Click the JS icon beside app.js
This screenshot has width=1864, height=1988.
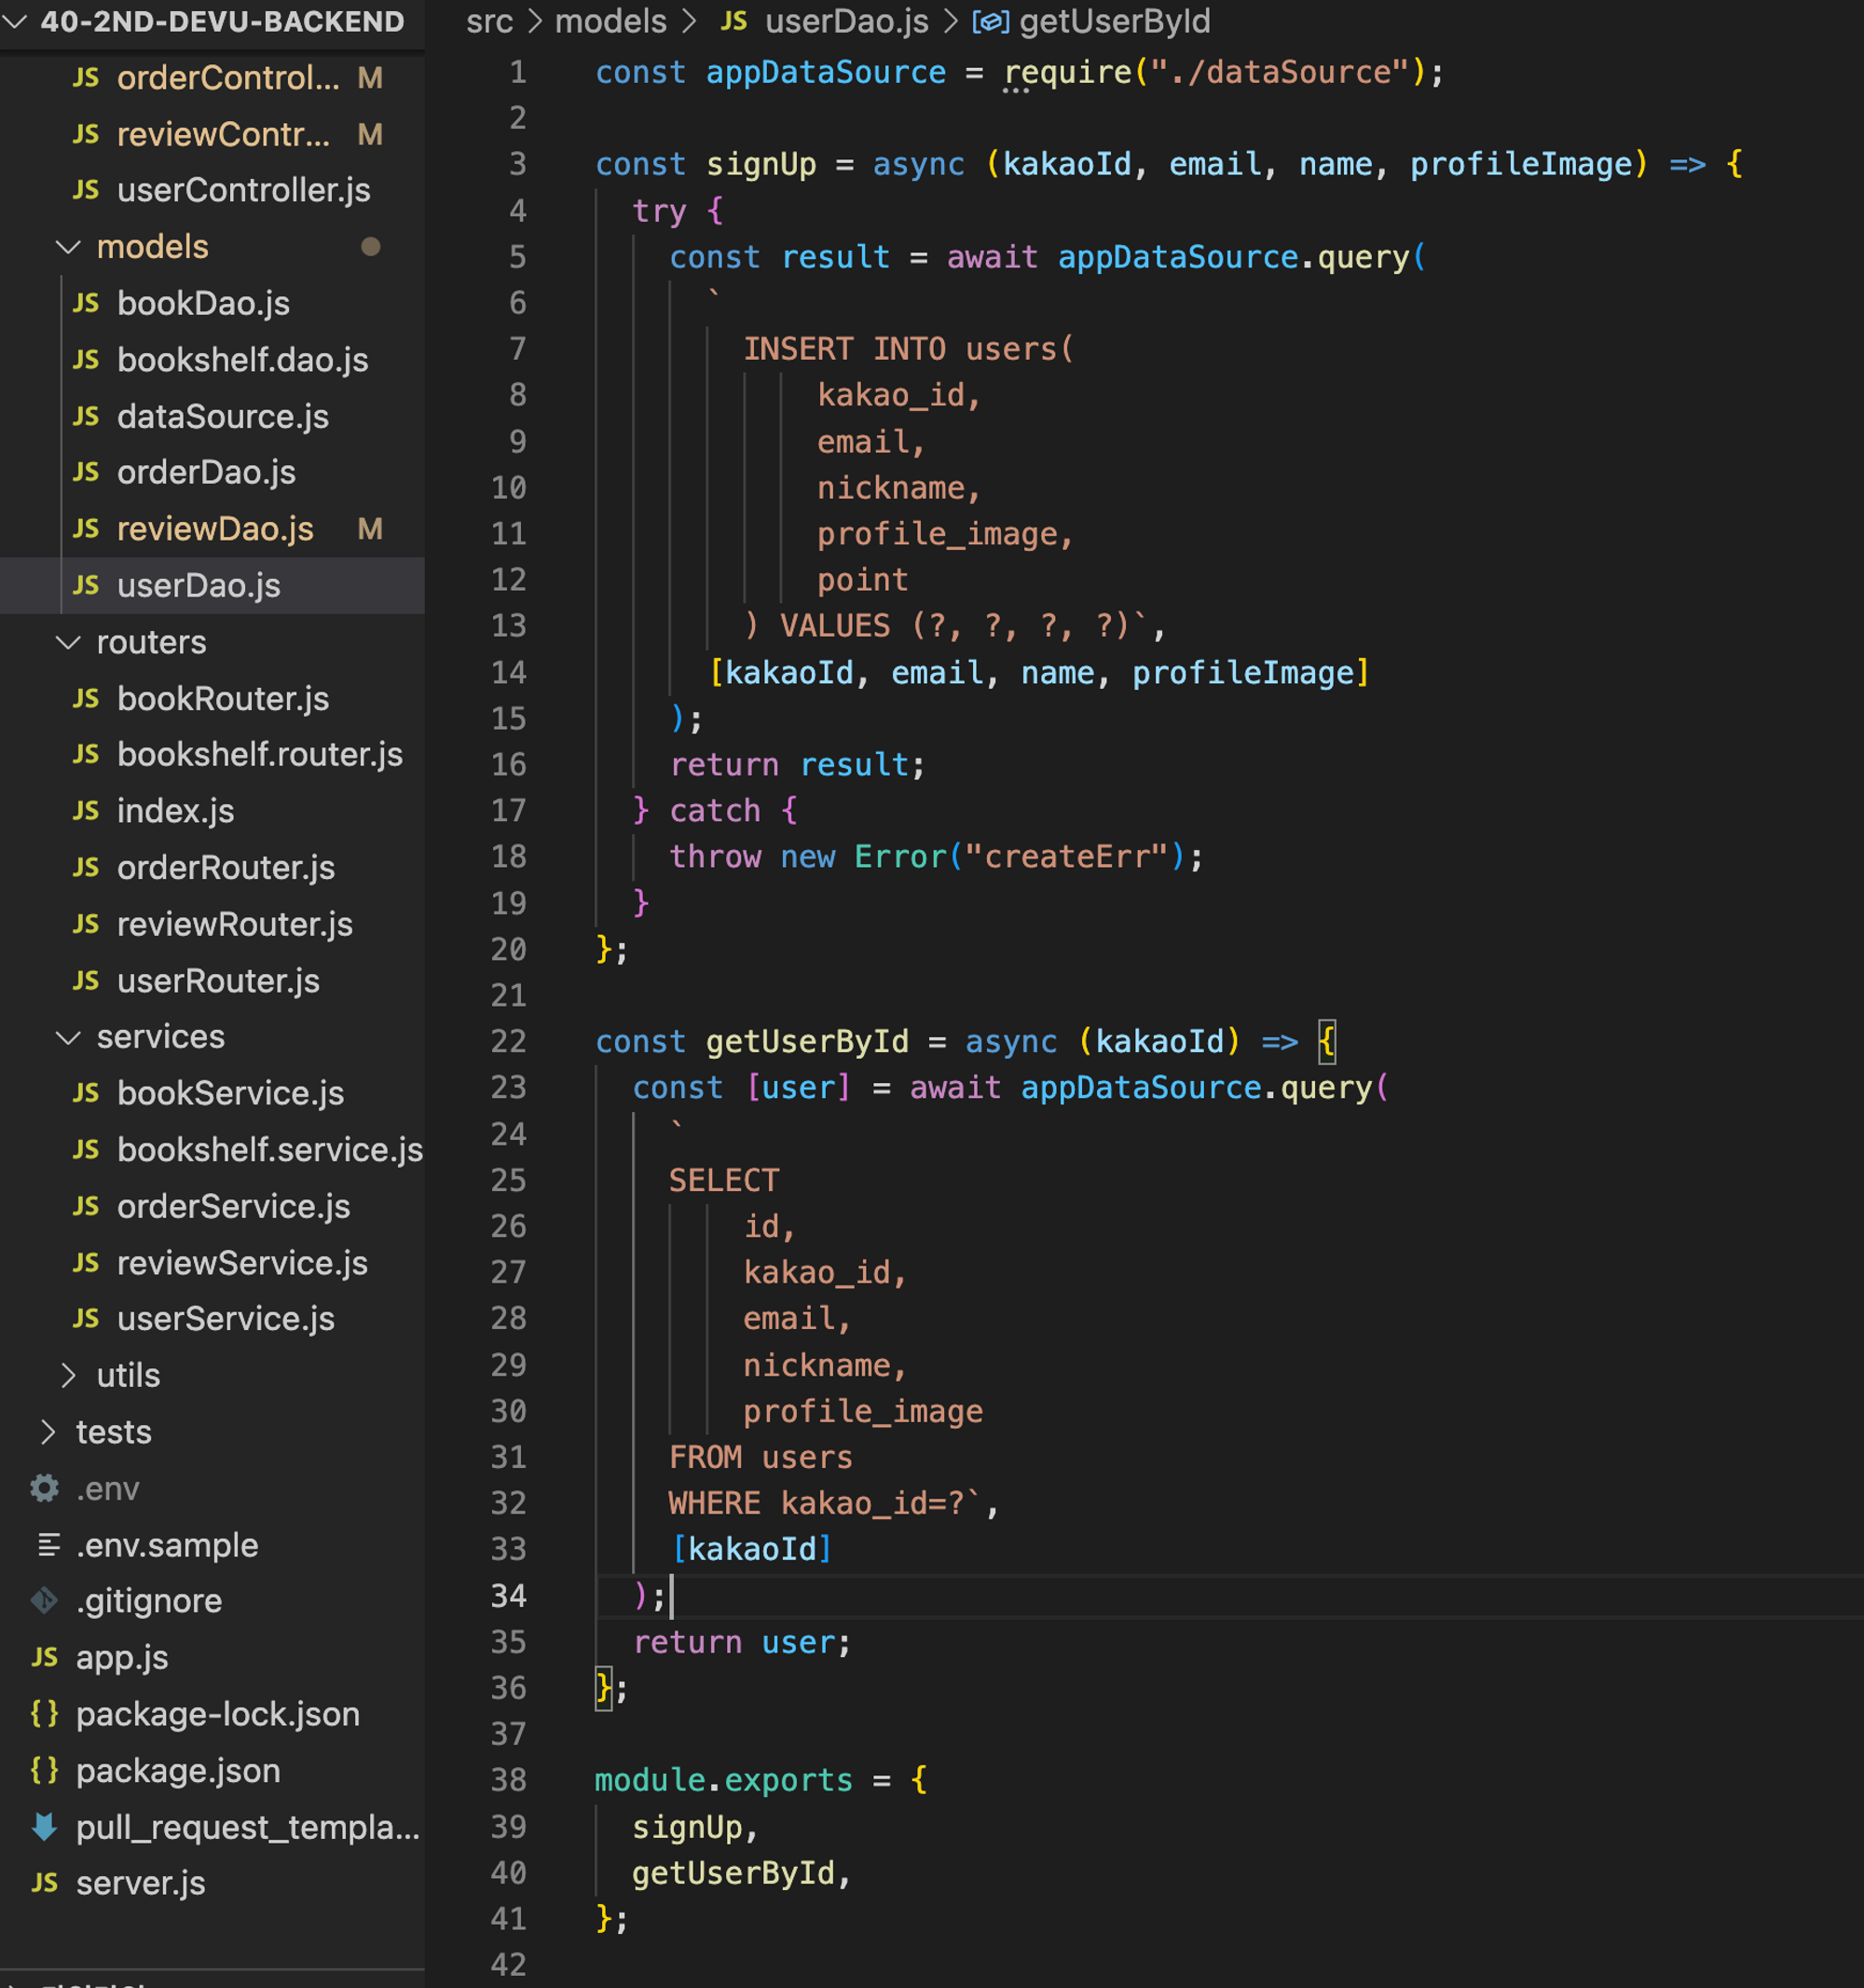pyautogui.click(x=44, y=1657)
